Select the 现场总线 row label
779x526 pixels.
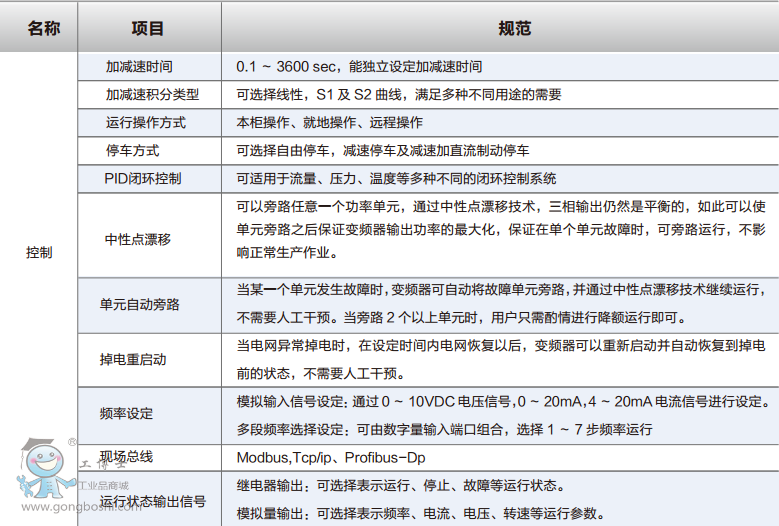127,456
